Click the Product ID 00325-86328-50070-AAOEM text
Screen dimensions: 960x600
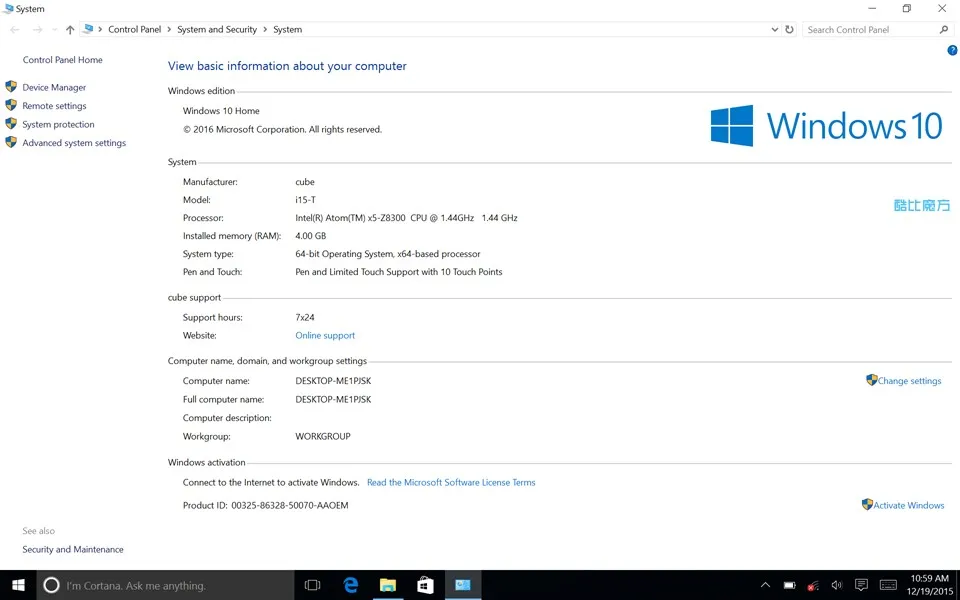[x=266, y=506]
